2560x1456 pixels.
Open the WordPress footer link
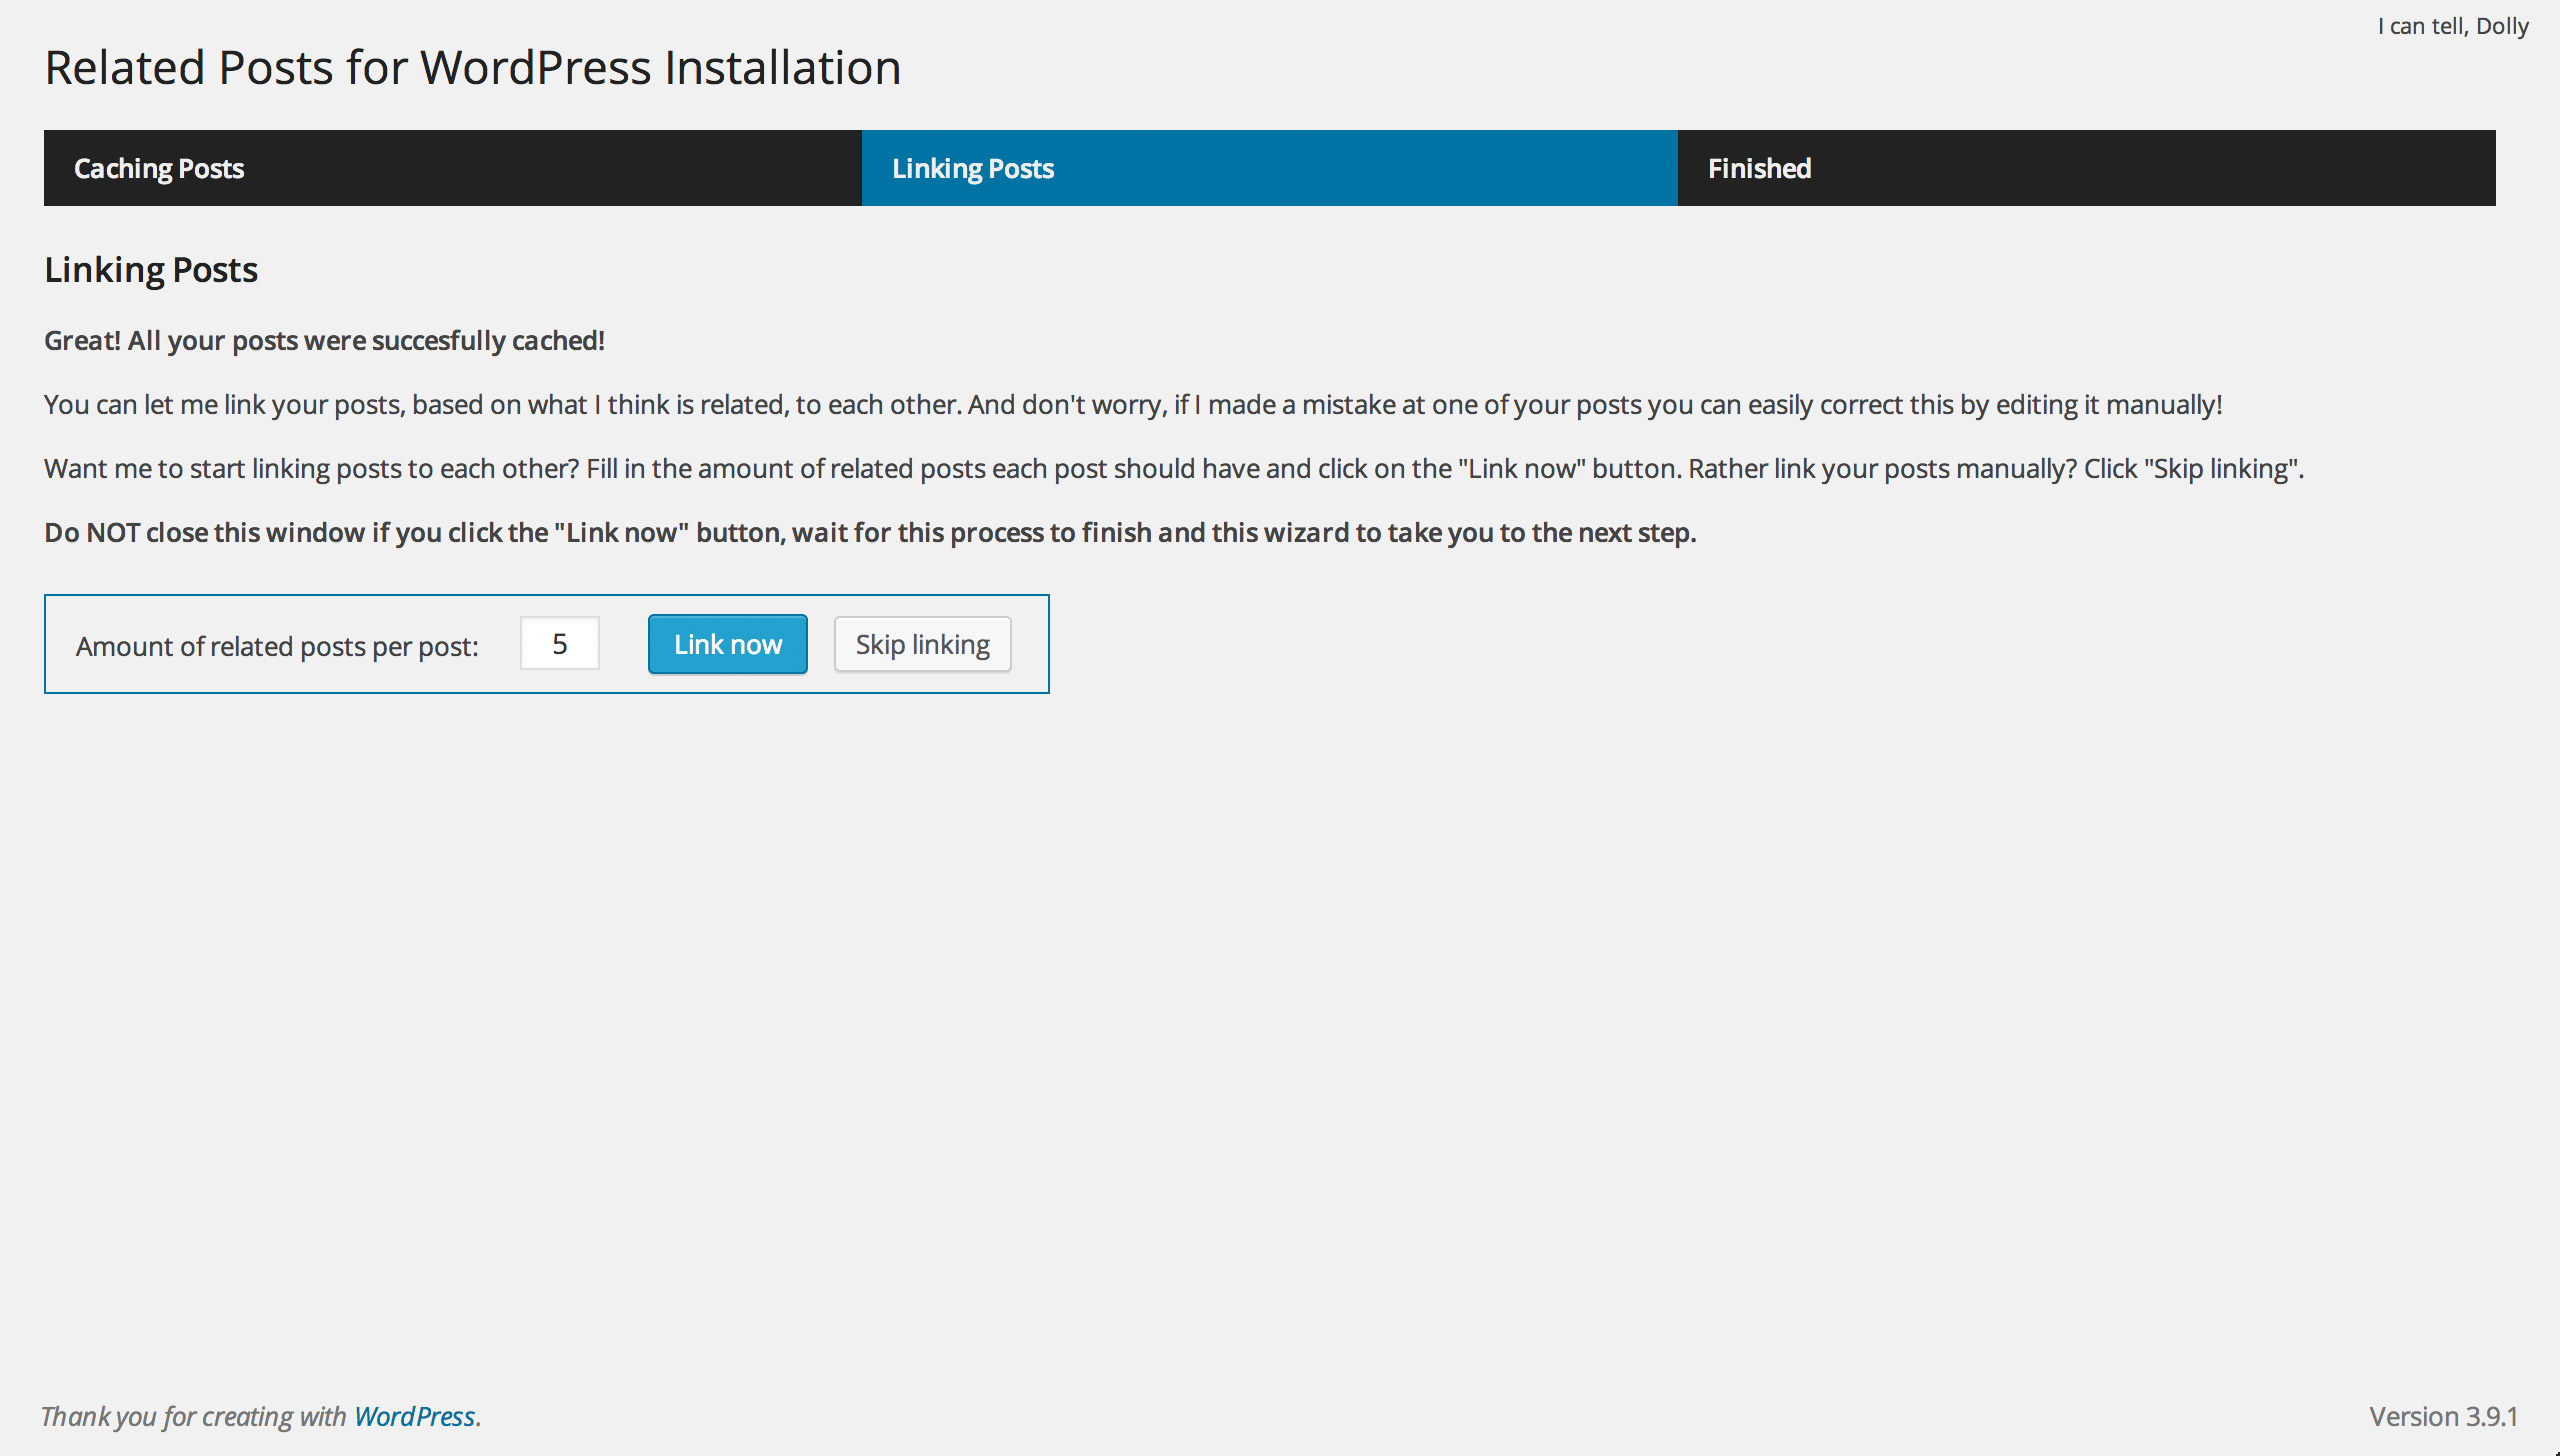[414, 1416]
